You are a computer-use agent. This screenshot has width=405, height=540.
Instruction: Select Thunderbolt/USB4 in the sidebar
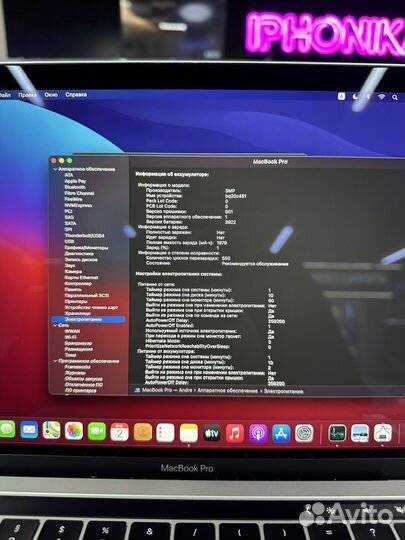(x=84, y=235)
